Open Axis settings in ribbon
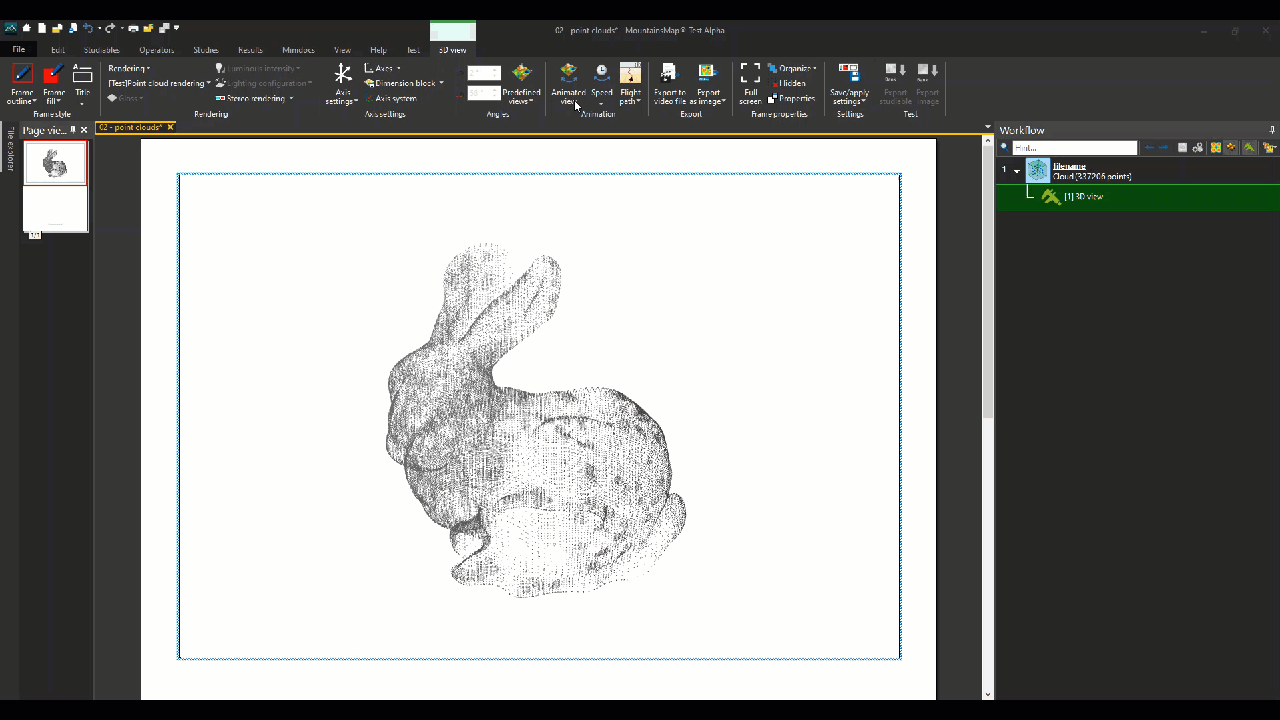This screenshot has height=720, width=1280. pos(342,85)
